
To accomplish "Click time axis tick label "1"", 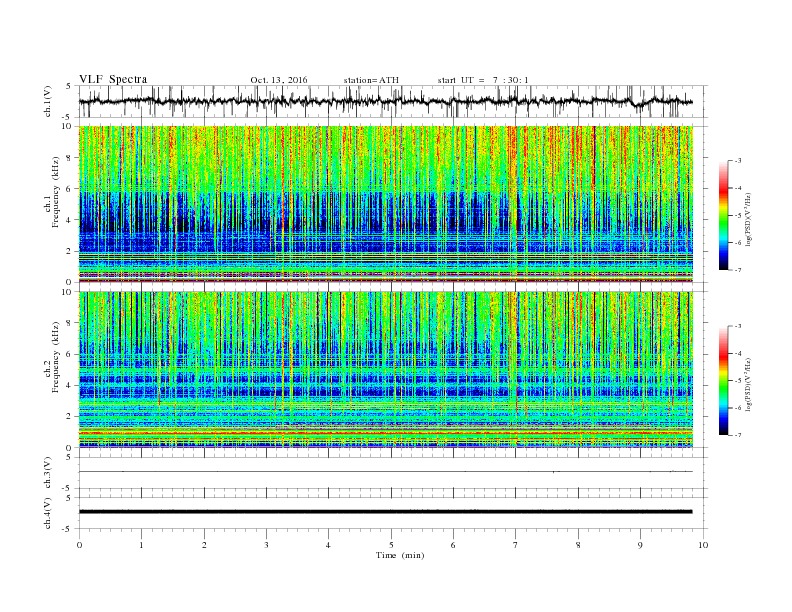I will (141, 545).
